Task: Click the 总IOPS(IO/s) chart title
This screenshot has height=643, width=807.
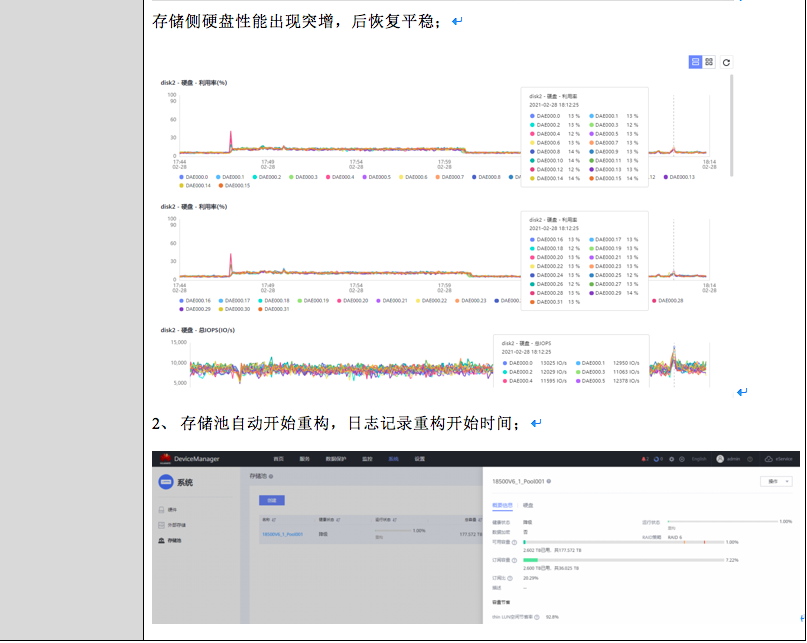Action: [x=198, y=330]
